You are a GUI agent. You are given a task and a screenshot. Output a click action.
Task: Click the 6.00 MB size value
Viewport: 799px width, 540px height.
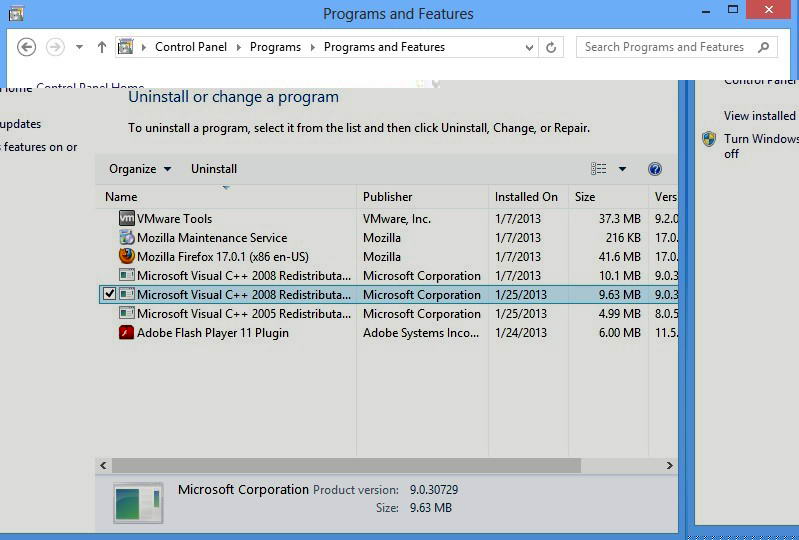tap(619, 333)
